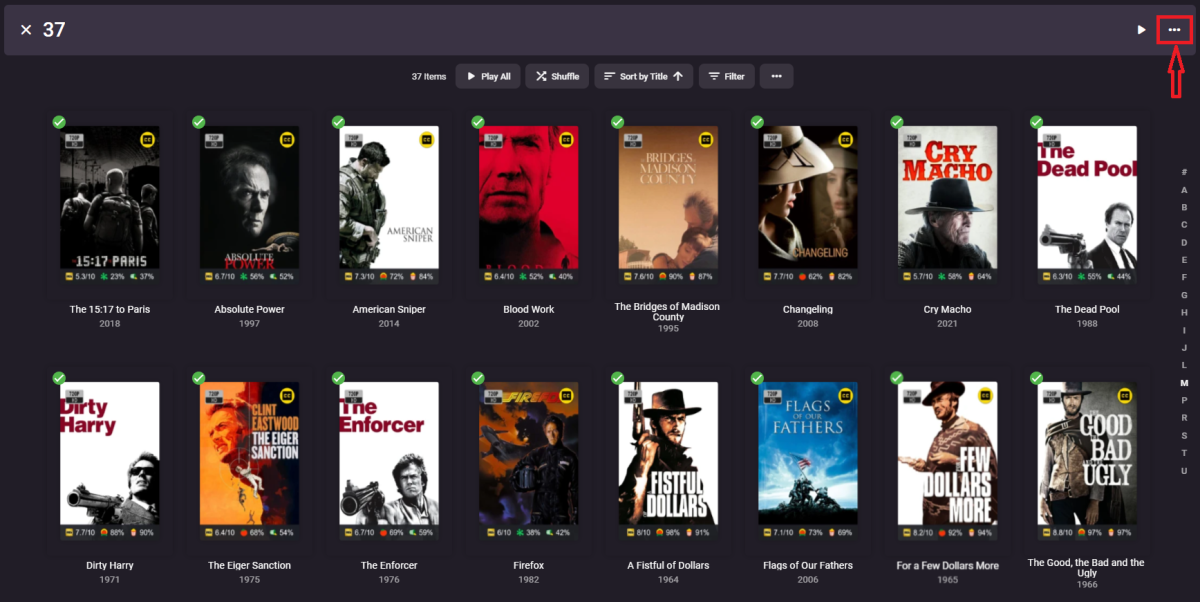Jump to letter G in index
1200x602 pixels.
tap(1184, 295)
